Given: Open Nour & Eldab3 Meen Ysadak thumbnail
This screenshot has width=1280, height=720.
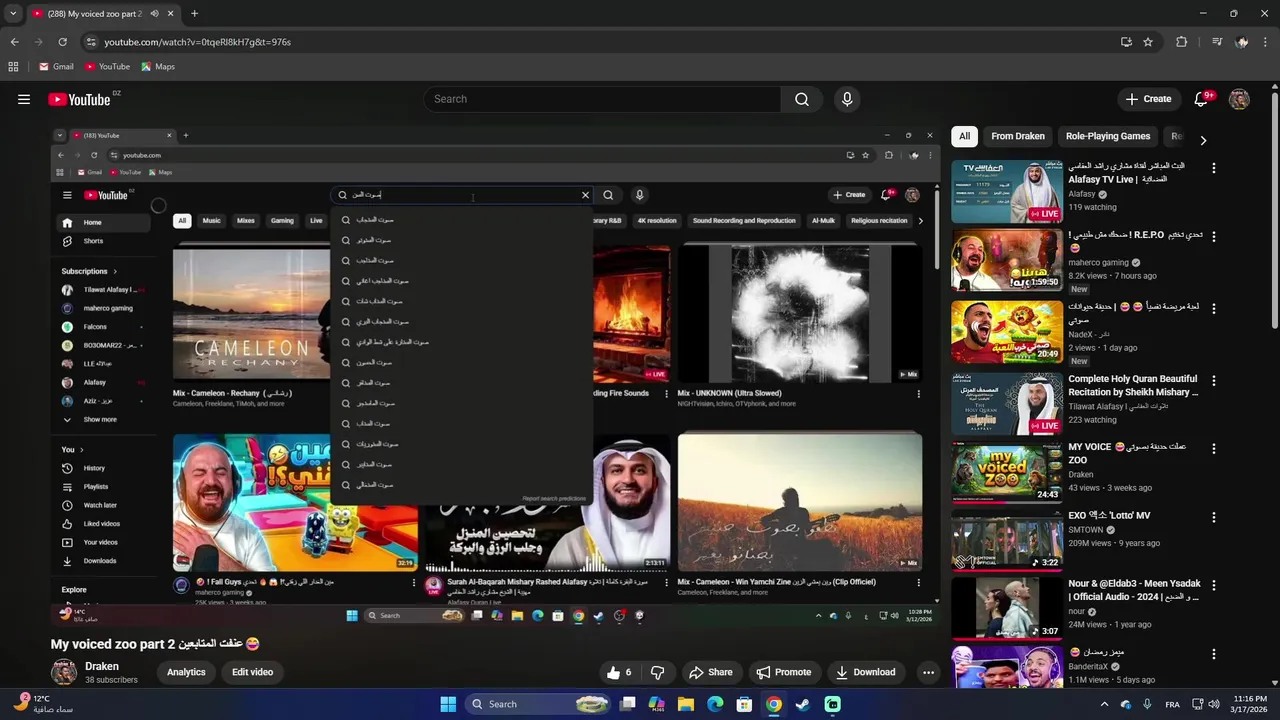Looking at the screenshot, I should pyautogui.click(x=1006, y=611).
